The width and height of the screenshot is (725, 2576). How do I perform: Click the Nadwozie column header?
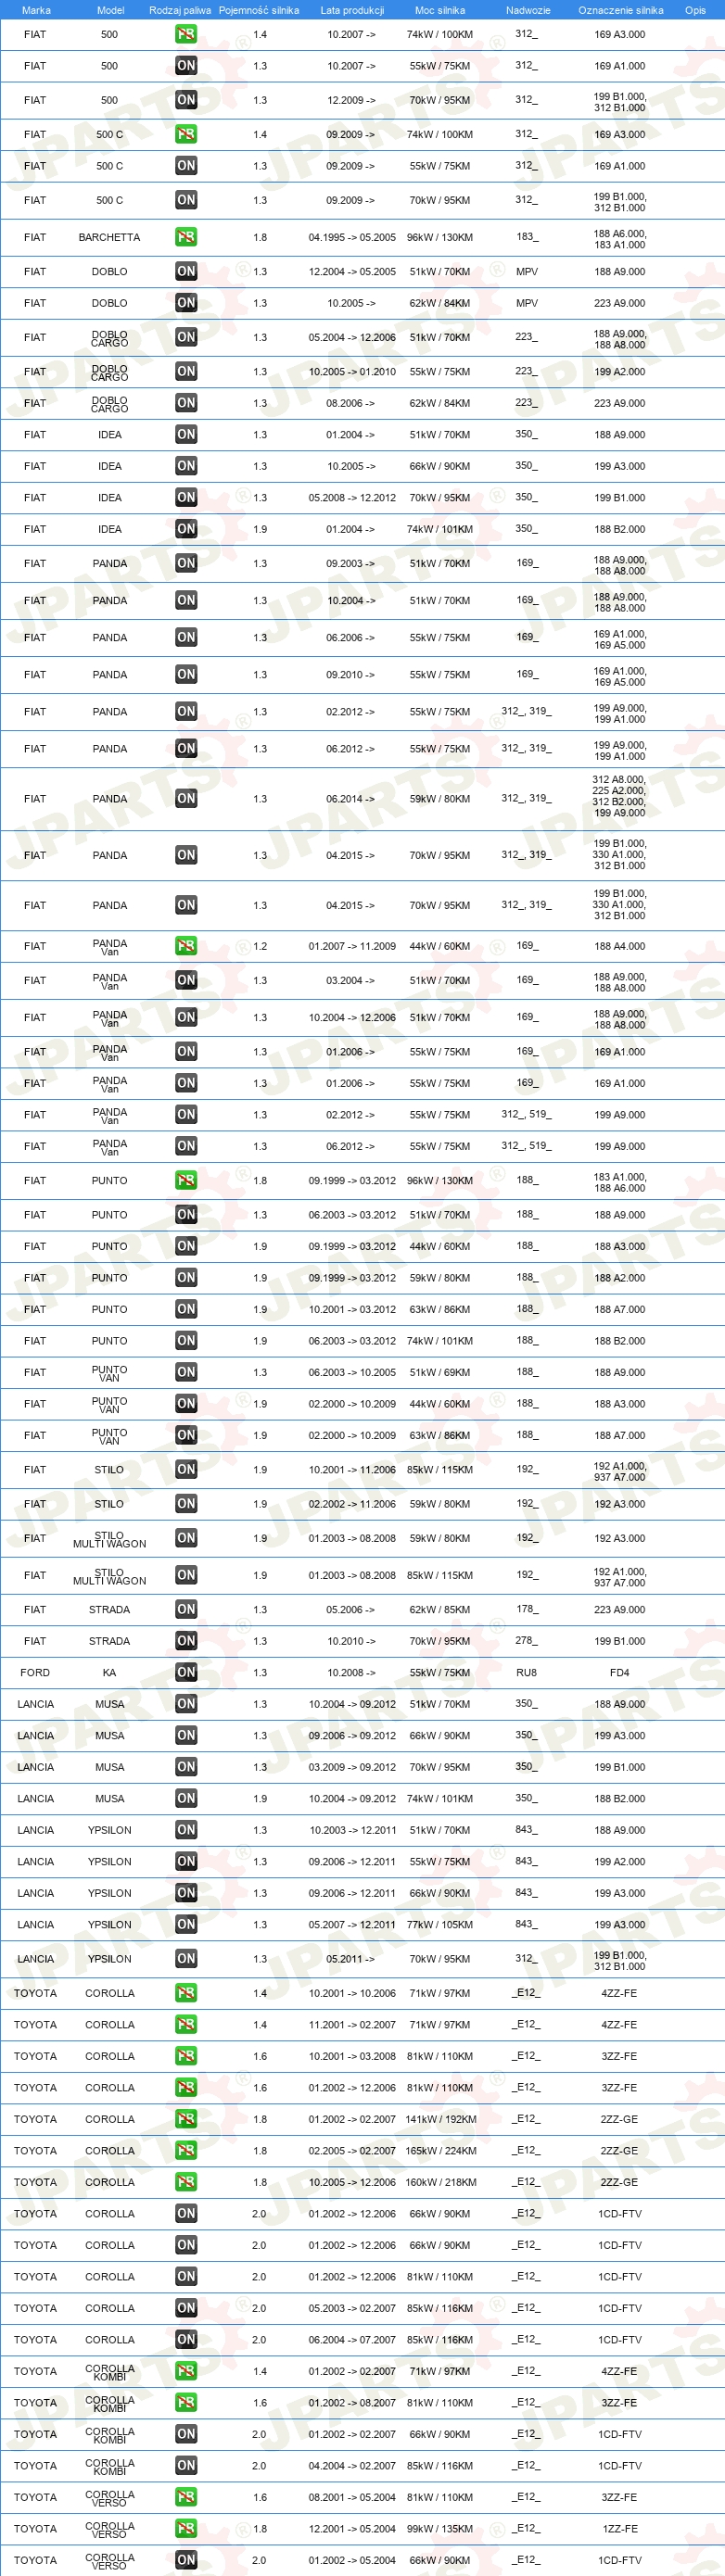(x=528, y=10)
